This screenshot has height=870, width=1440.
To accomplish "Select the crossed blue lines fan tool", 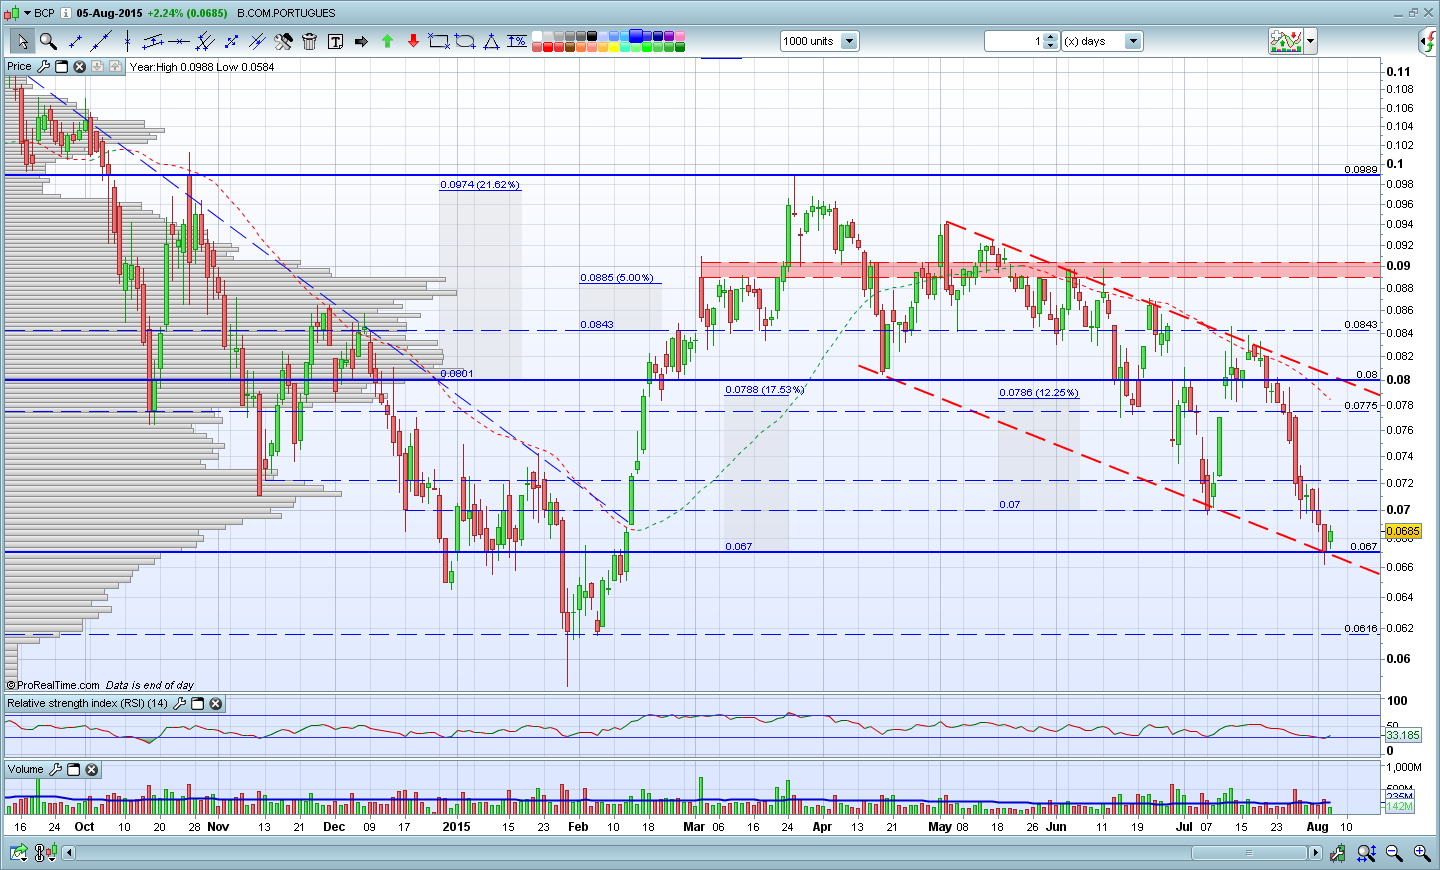I will (257, 41).
